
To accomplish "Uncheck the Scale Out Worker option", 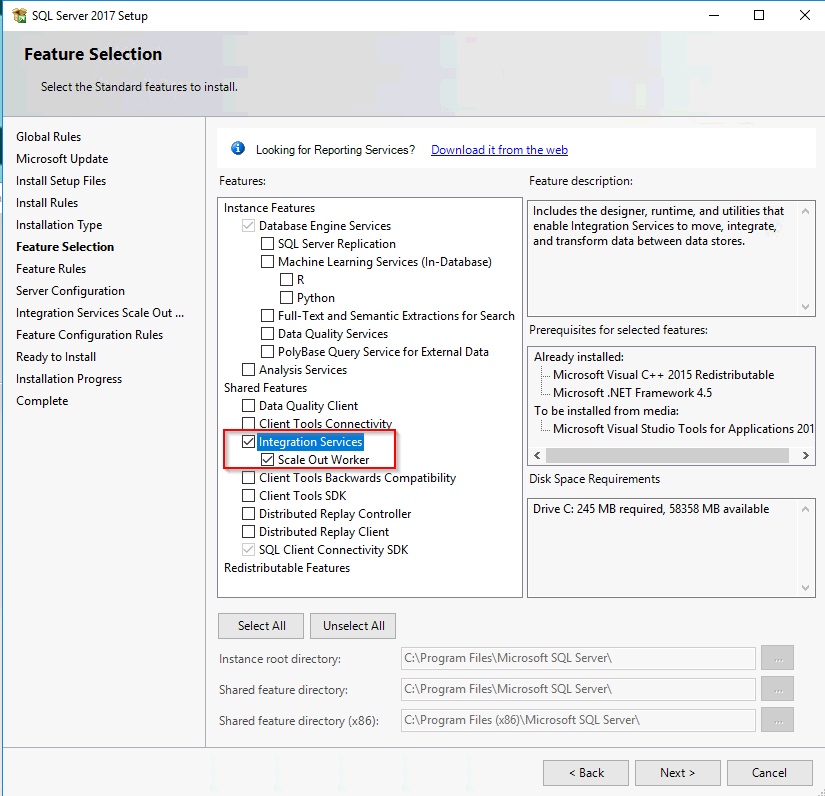I will click(266, 459).
